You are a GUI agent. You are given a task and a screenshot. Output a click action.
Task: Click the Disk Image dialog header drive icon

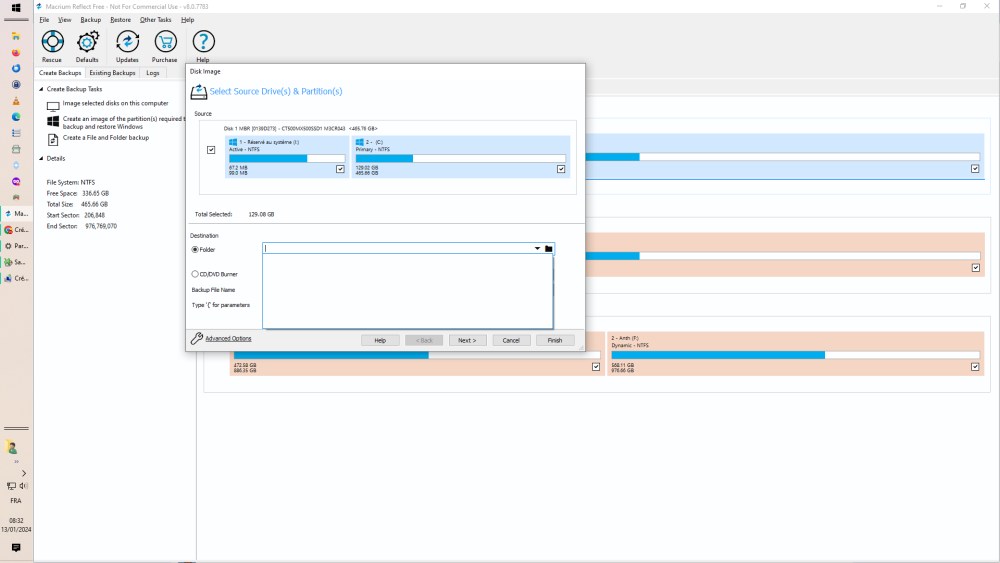tap(199, 92)
